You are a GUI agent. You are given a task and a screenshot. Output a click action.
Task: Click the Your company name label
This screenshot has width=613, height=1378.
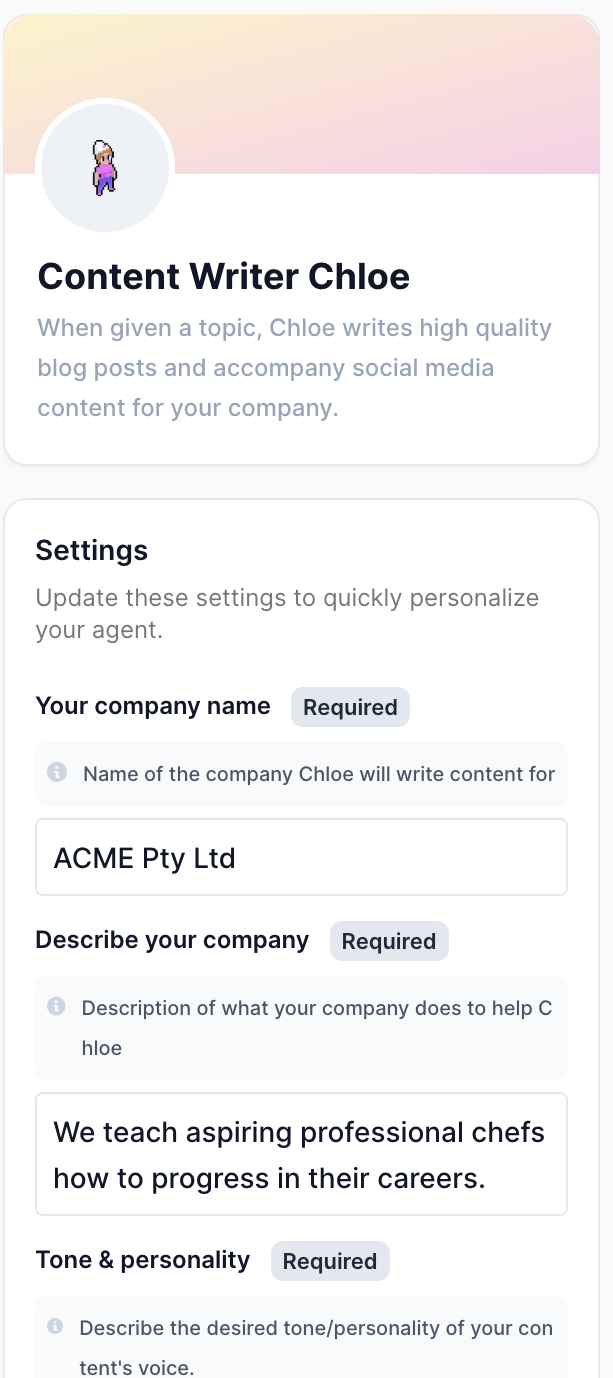153,706
